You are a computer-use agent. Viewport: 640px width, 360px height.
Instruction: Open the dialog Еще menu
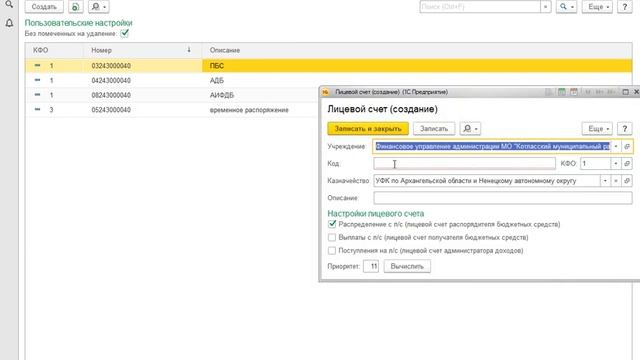click(x=597, y=129)
